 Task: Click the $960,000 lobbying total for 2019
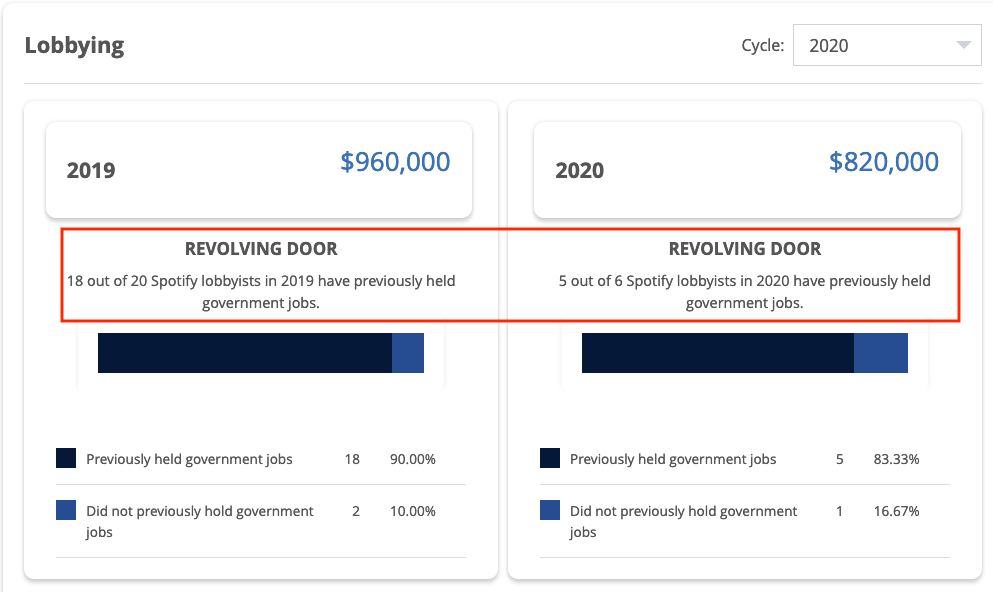[x=395, y=162]
